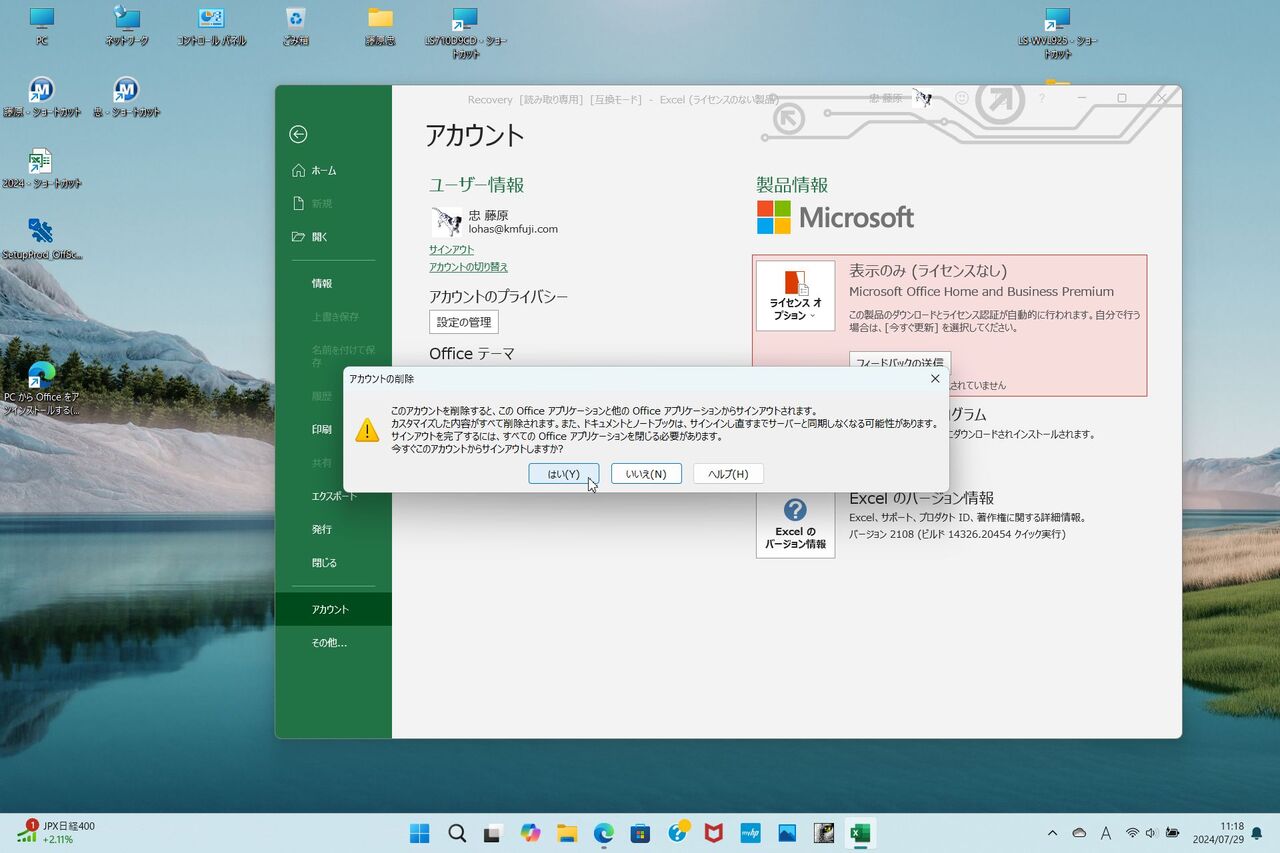The image size is (1280, 853).
Task: Select the LS-WVL925 shortcut icon
Action: pyautogui.click(x=1057, y=32)
